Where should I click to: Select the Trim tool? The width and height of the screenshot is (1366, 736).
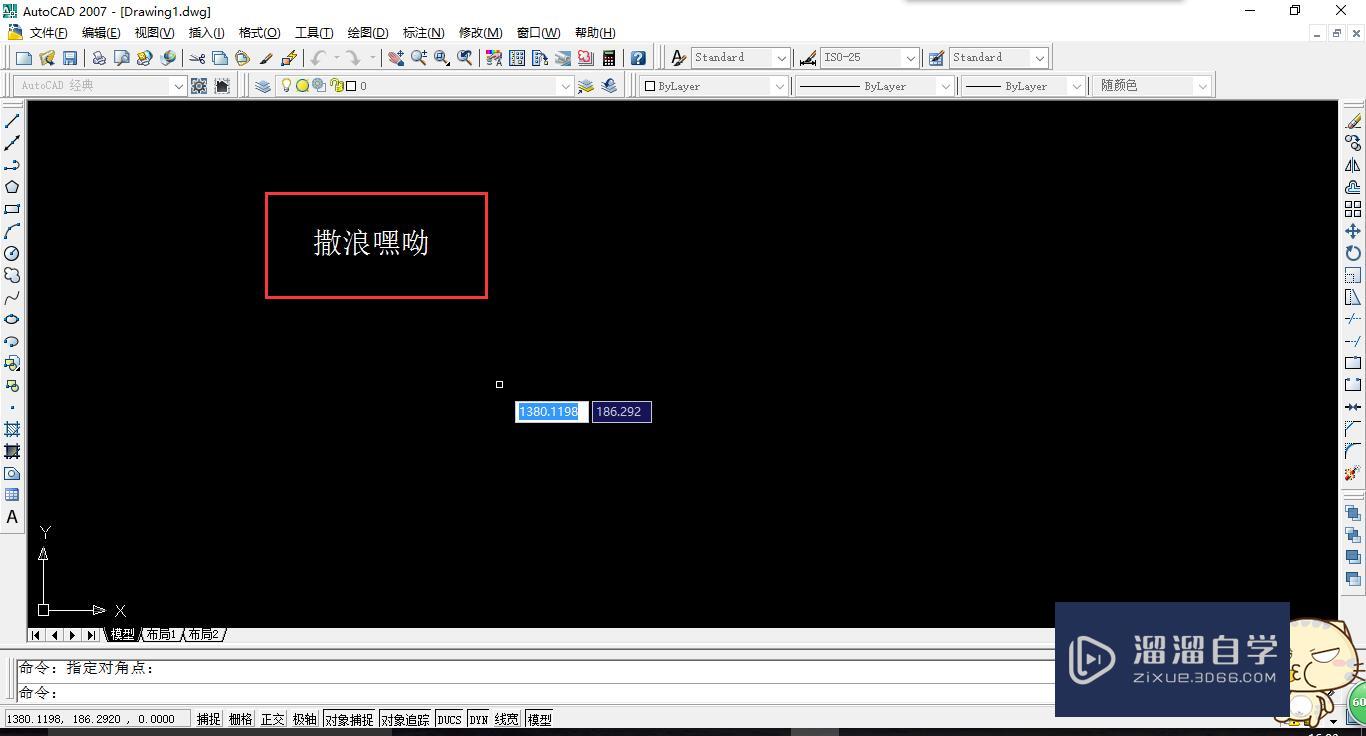click(x=1353, y=319)
